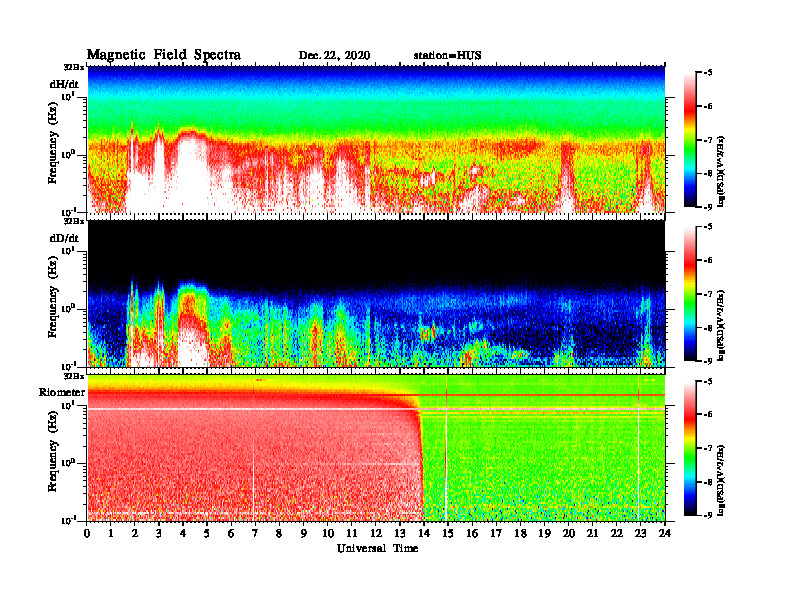Click Universal Time tick label 0
This screenshot has width=792, height=612.
pyautogui.click(x=87, y=533)
